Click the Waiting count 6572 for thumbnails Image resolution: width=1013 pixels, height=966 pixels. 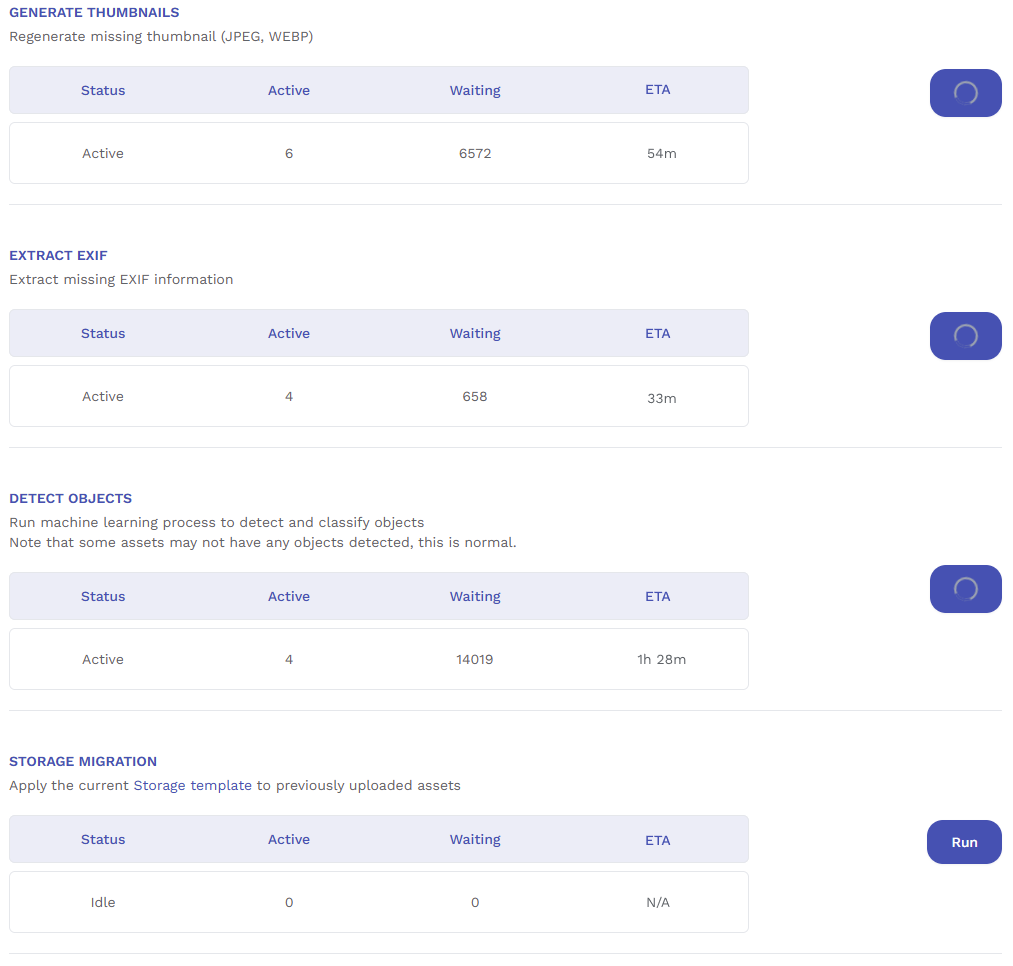click(x=475, y=153)
